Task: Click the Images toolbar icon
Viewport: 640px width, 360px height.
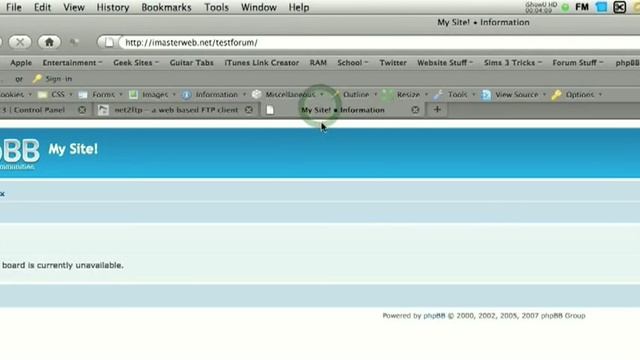Action: (x=133, y=95)
